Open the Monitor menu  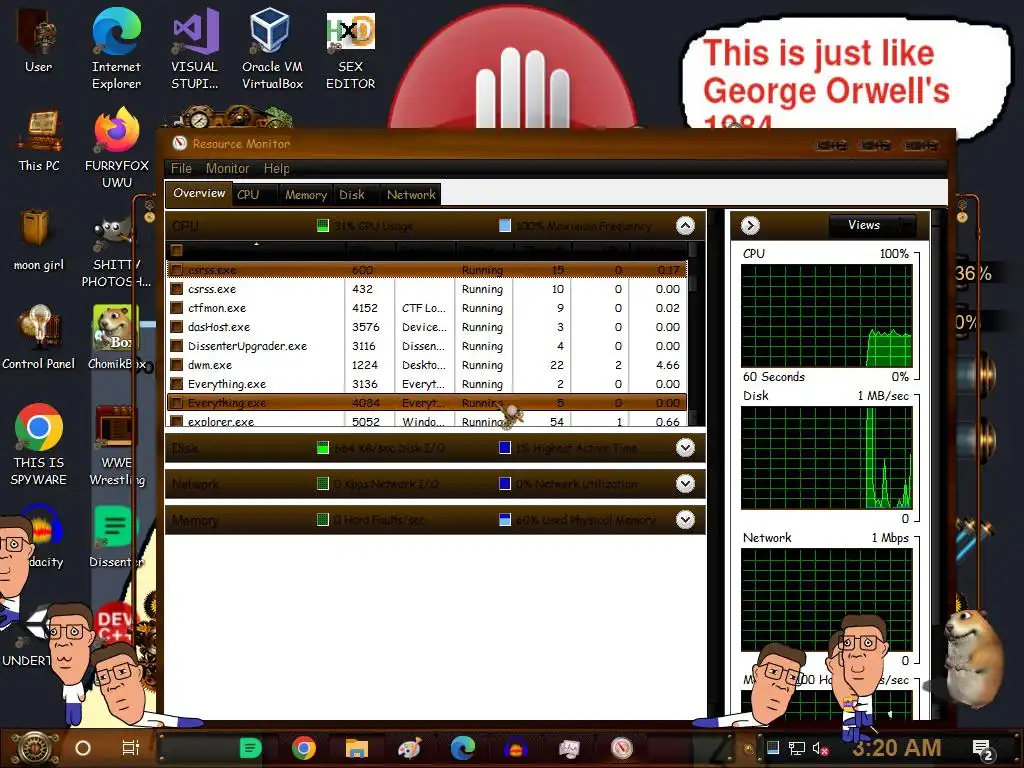click(227, 168)
